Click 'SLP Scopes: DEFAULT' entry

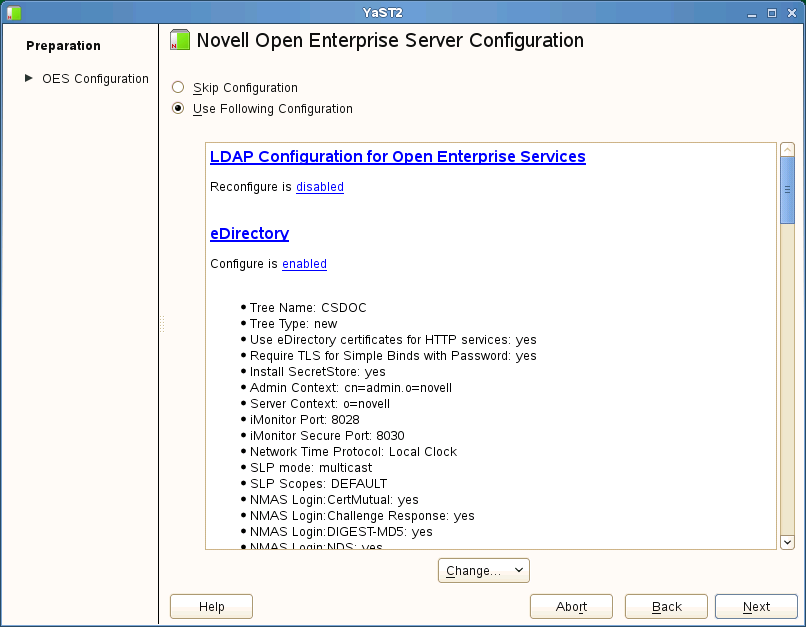318,484
